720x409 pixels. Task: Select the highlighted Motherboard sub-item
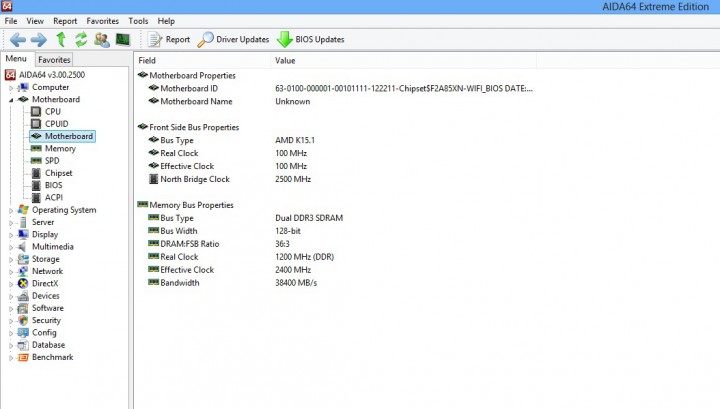coord(62,136)
